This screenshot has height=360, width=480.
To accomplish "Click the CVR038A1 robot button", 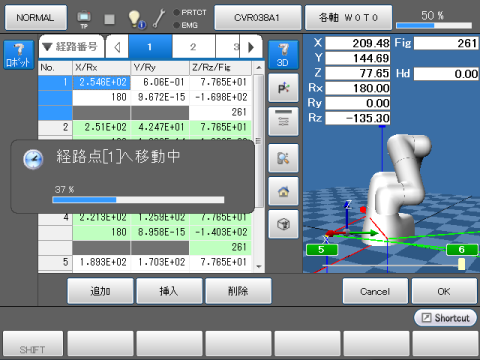I will point(257,18).
